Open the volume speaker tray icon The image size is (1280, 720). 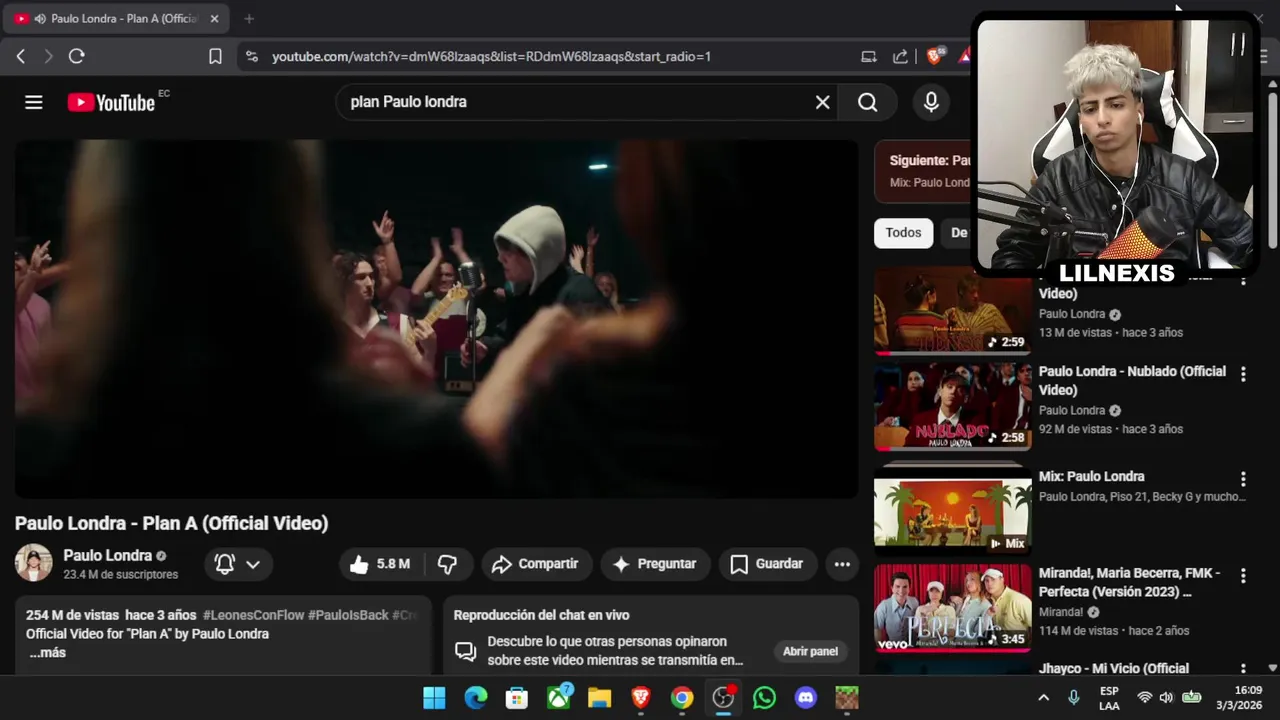point(1166,698)
